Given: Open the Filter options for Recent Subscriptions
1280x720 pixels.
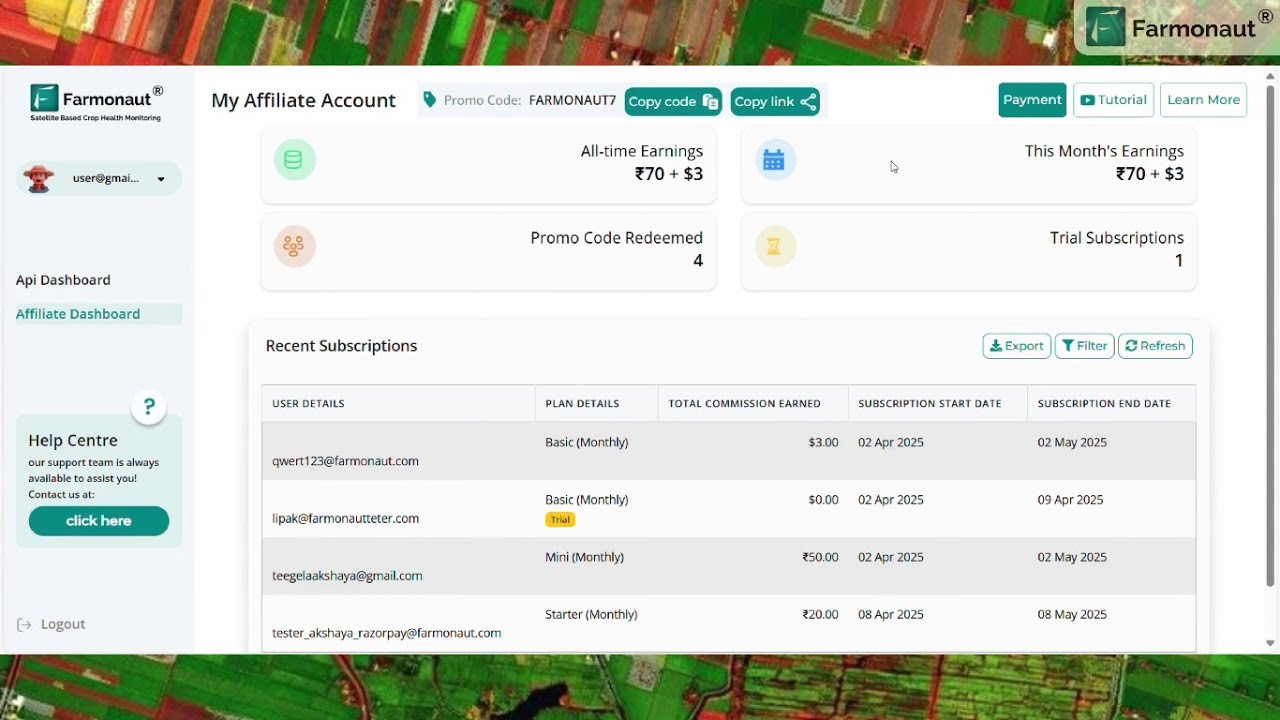Looking at the screenshot, I should point(1084,345).
